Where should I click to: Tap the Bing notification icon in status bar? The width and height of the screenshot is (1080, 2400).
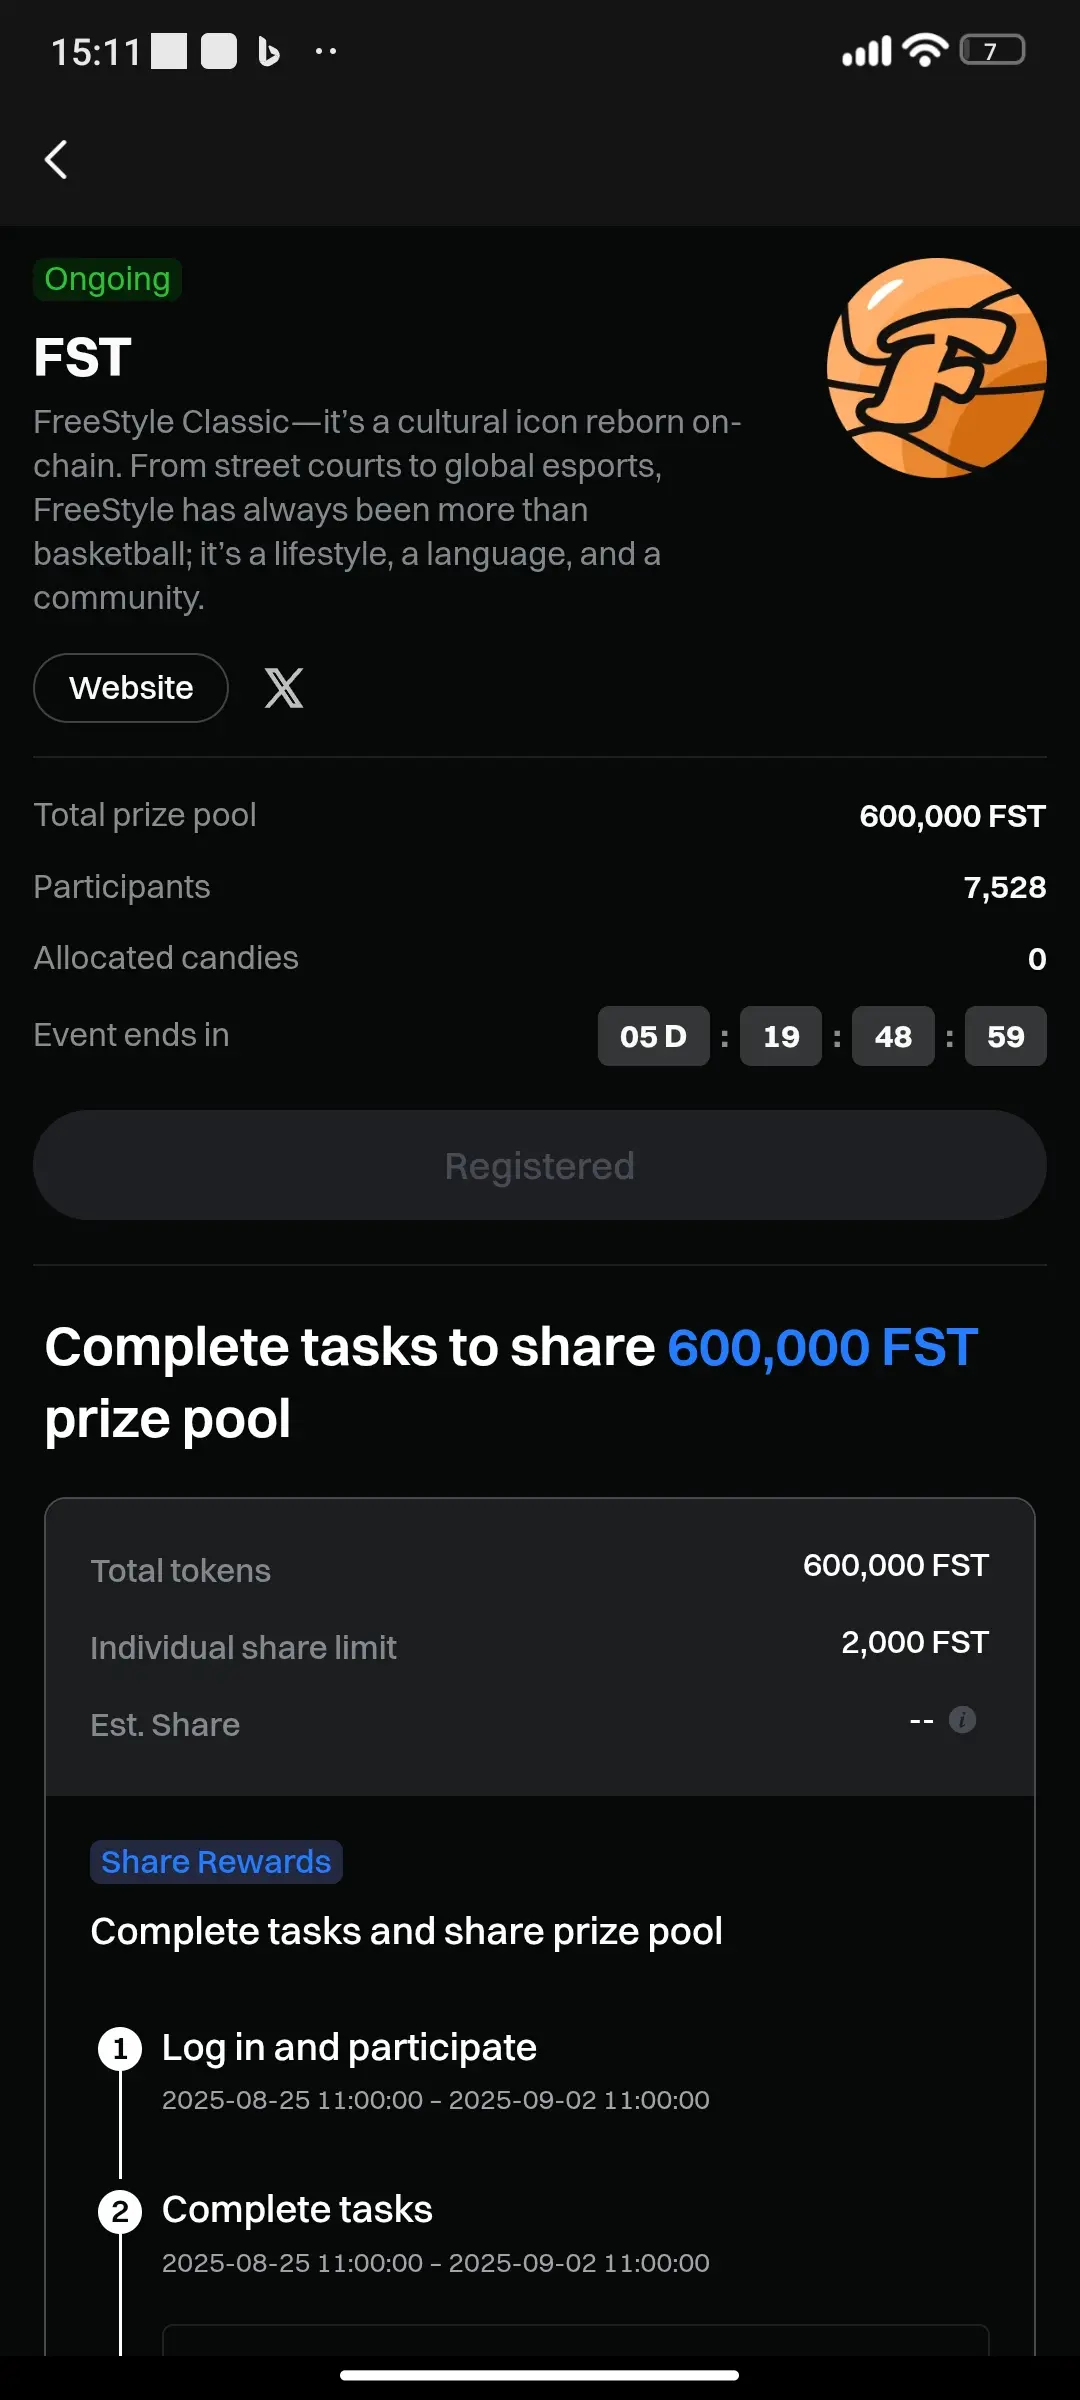point(268,51)
